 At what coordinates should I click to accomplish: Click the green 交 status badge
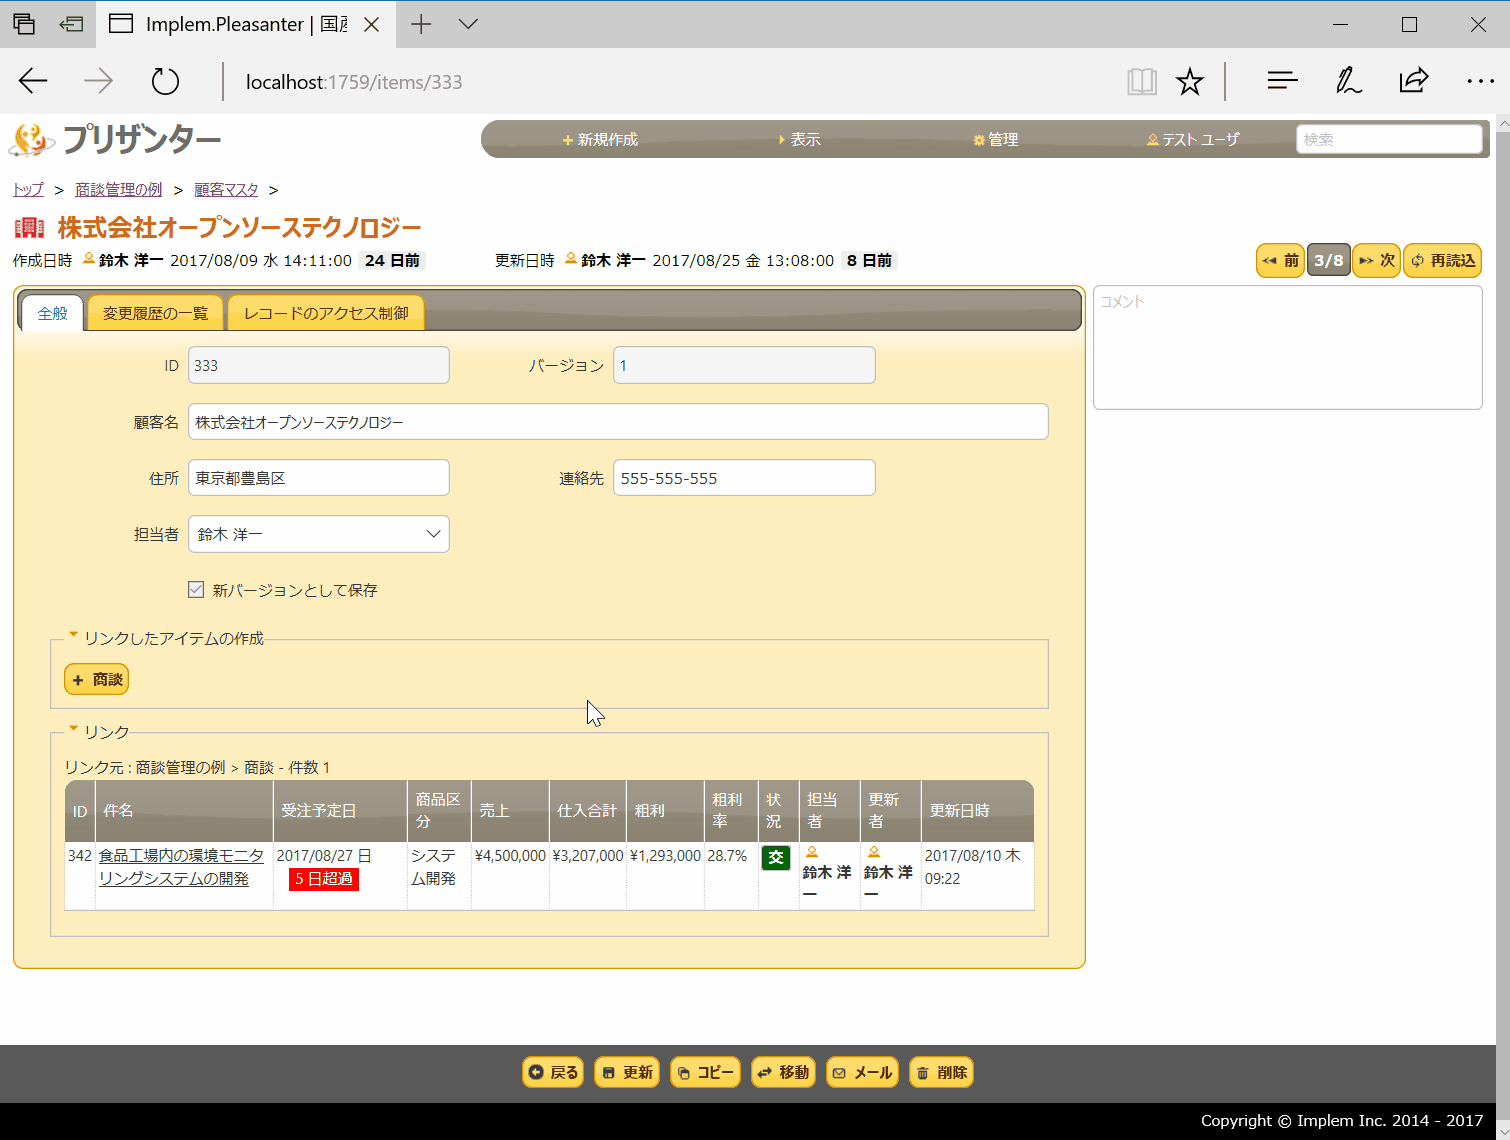[x=776, y=858]
